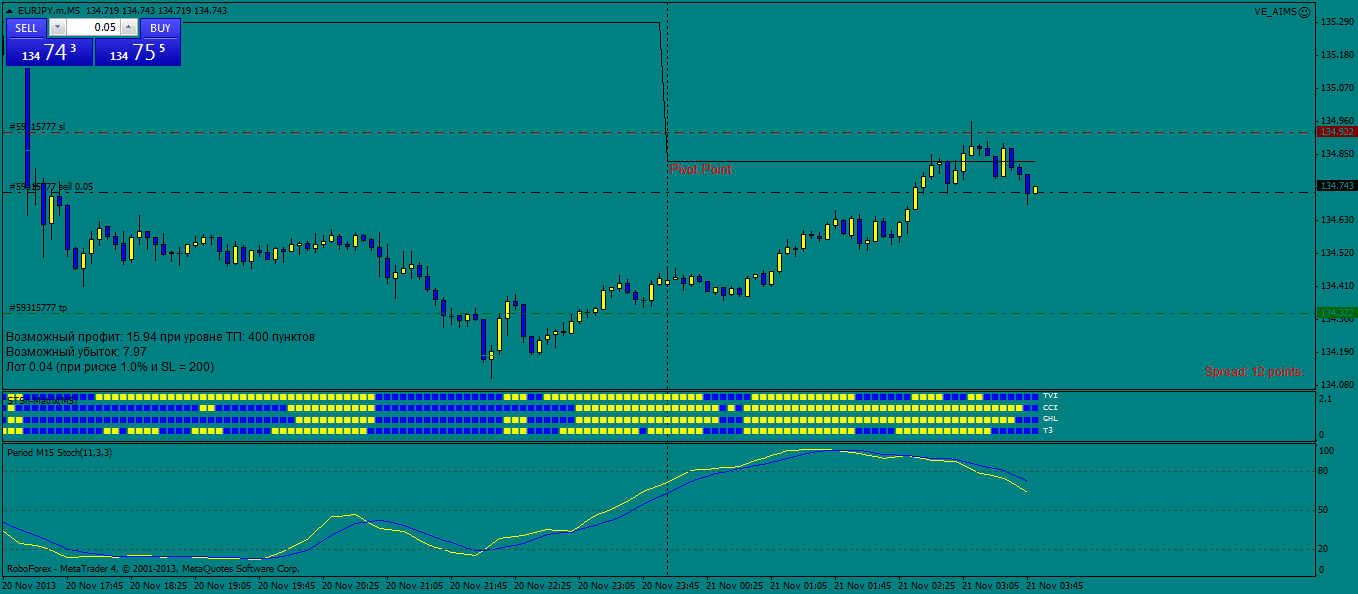Click the VE_AIMS expert advisor smiley icon
The height and width of the screenshot is (594, 1358).
(x=1305, y=11)
